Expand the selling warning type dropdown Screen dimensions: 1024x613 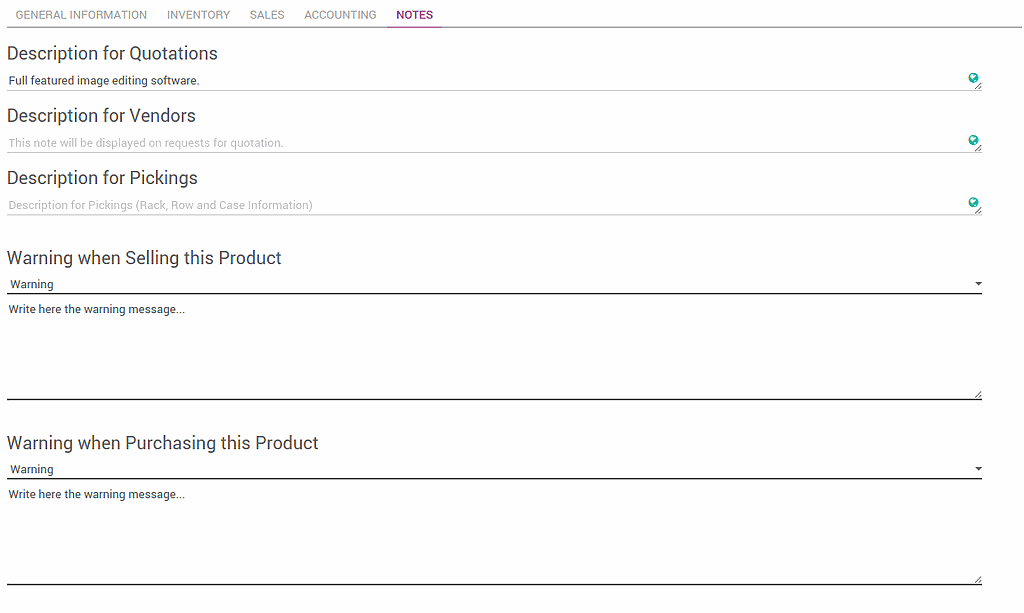[494, 284]
